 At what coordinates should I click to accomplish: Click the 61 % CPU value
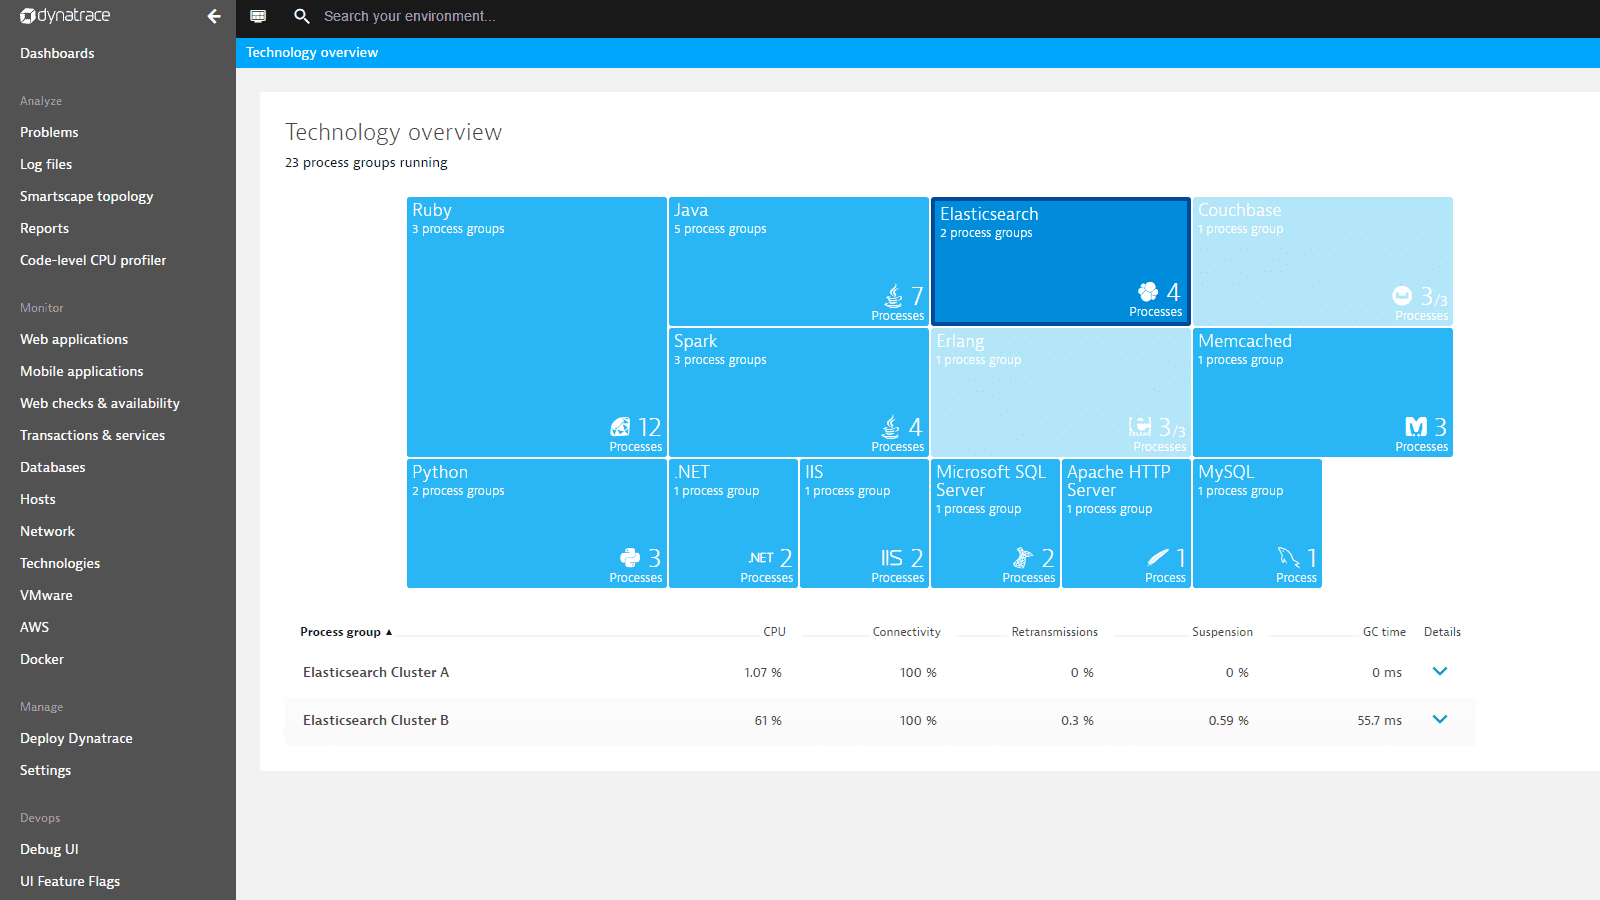[x=768, y=720]
